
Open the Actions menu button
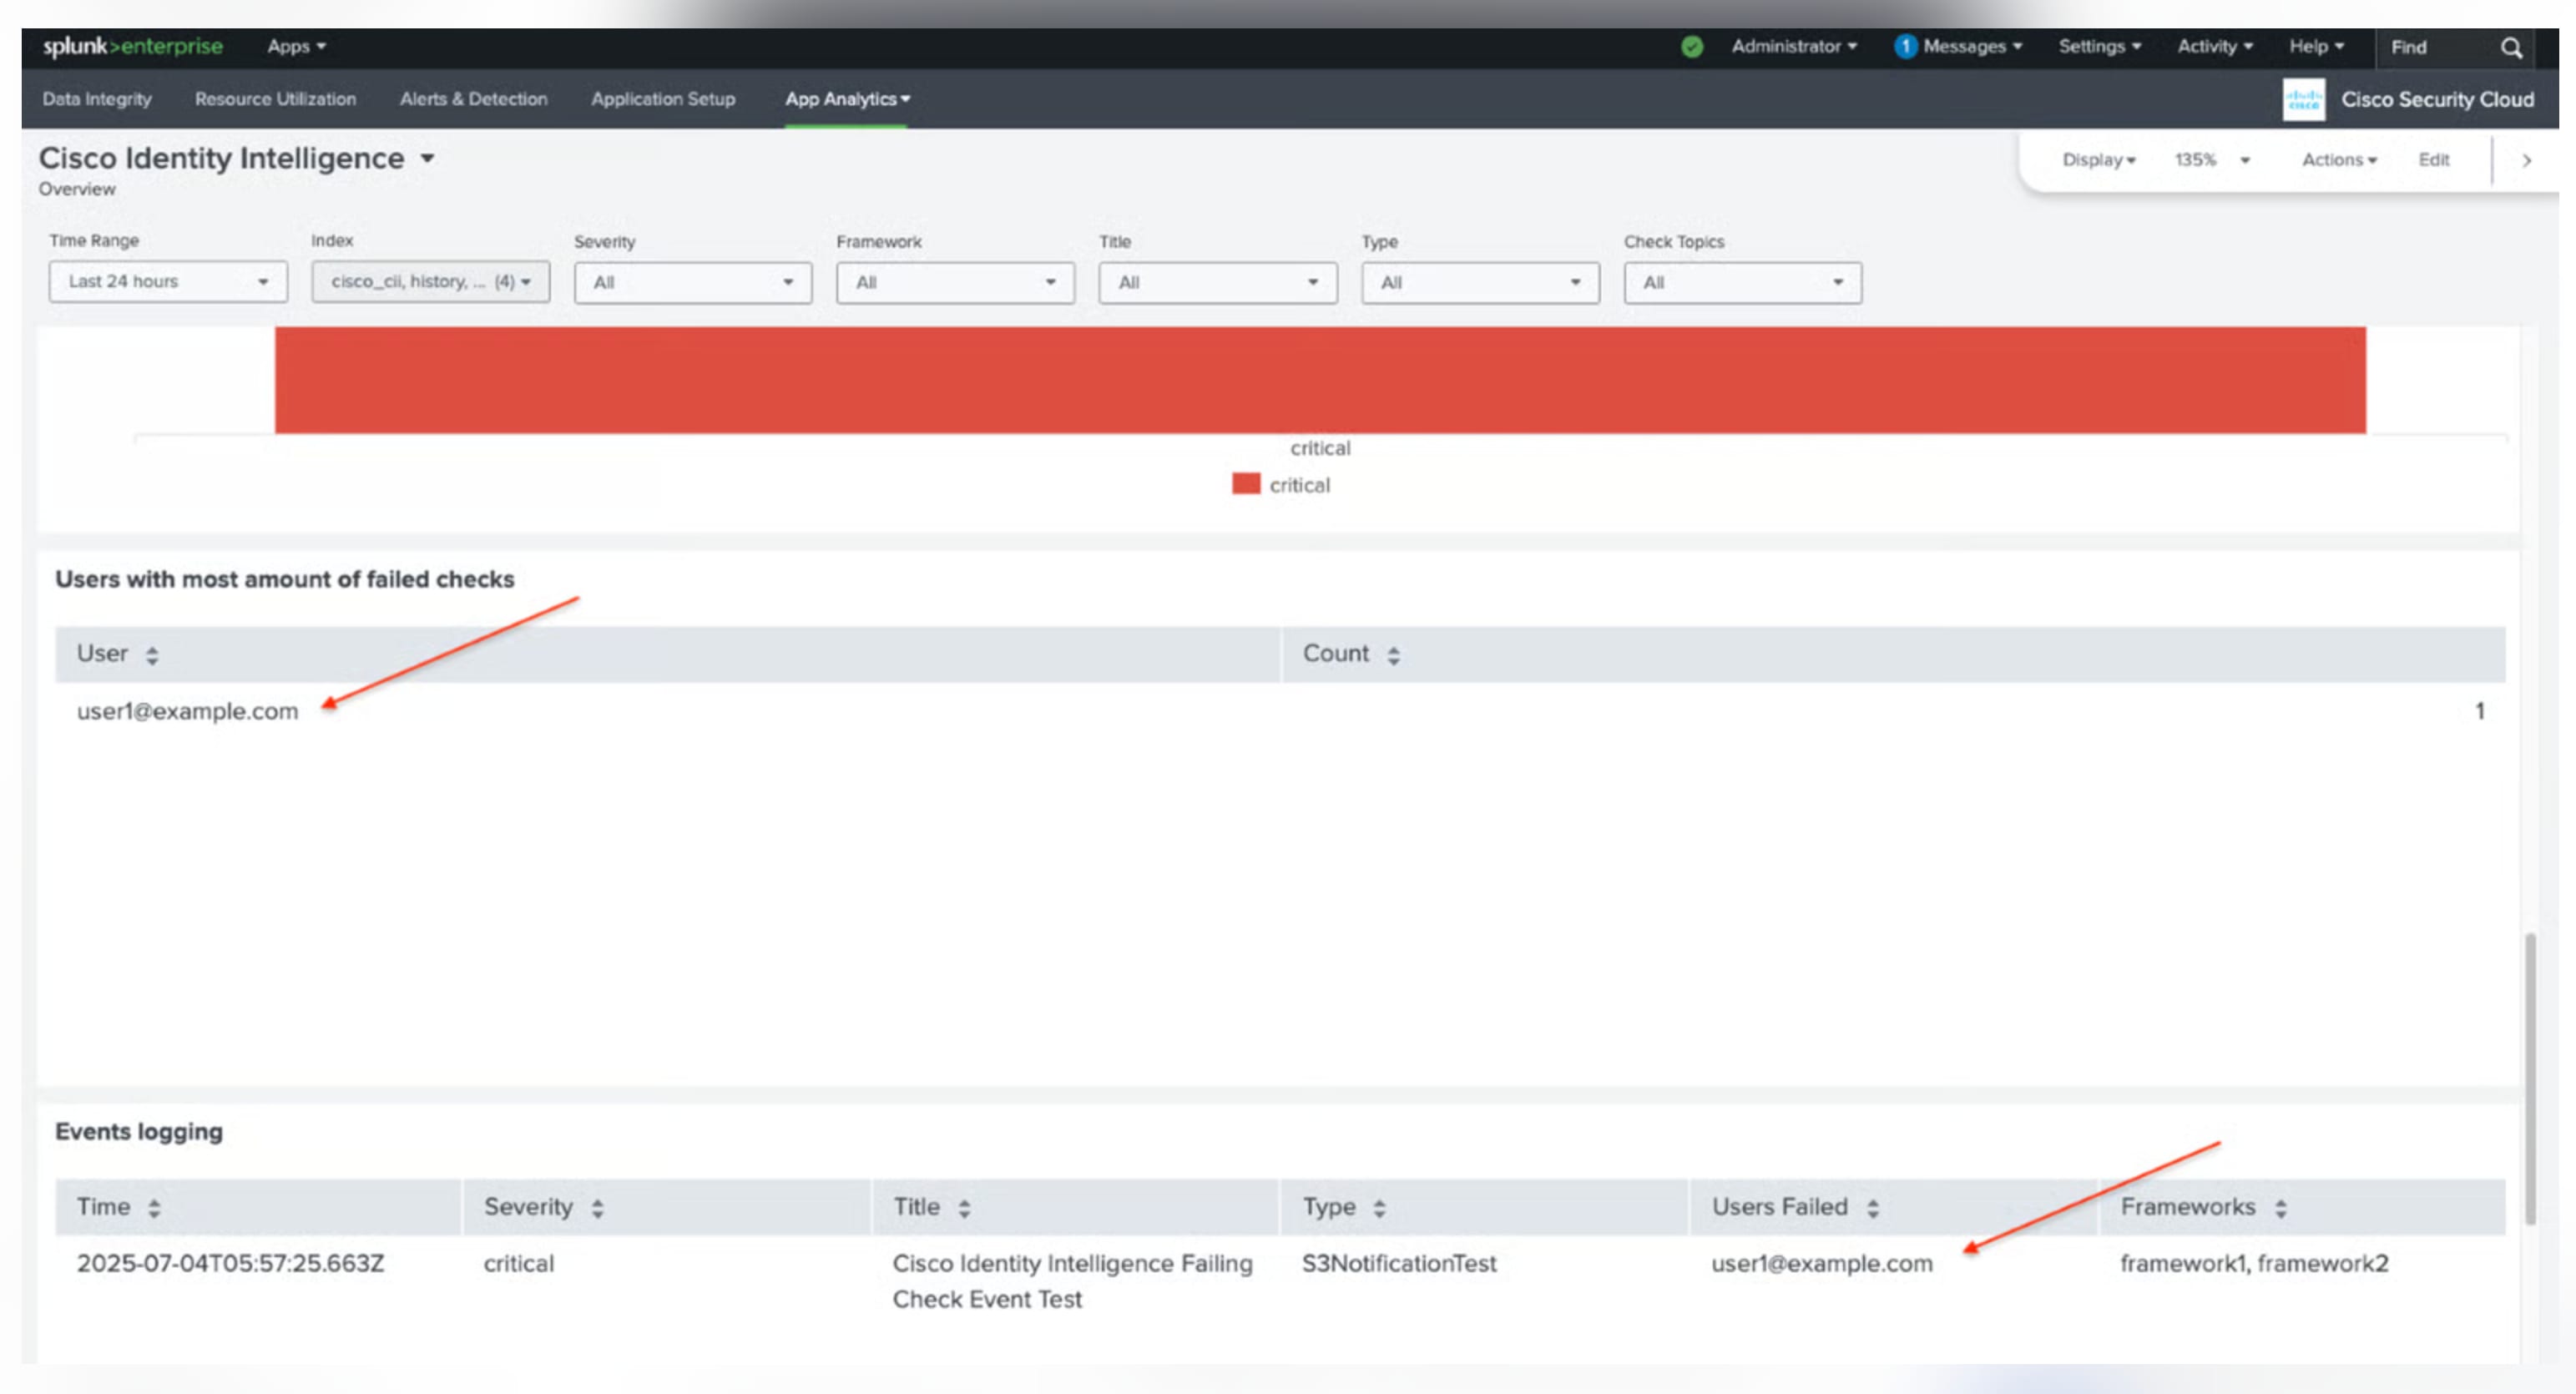2338,160
